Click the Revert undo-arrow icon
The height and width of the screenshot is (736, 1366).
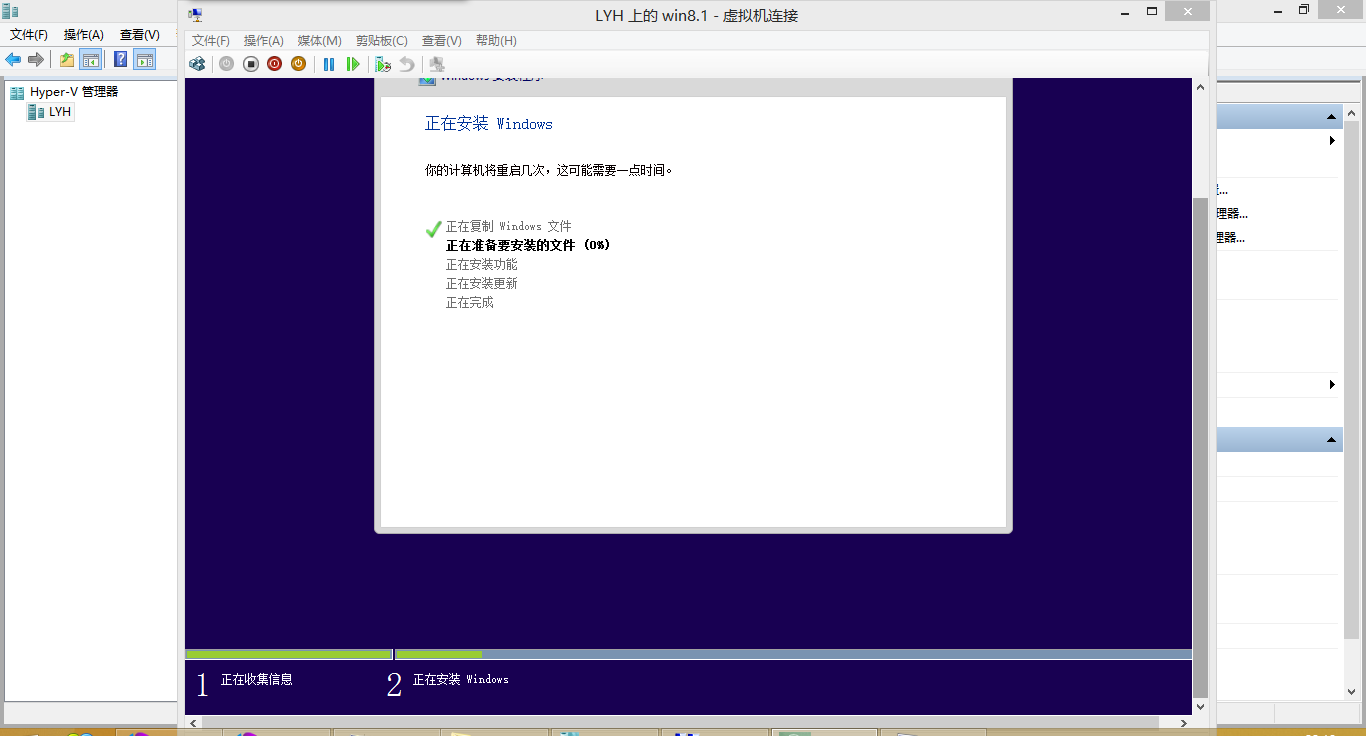pyautogui.click(x=406, y=64)
